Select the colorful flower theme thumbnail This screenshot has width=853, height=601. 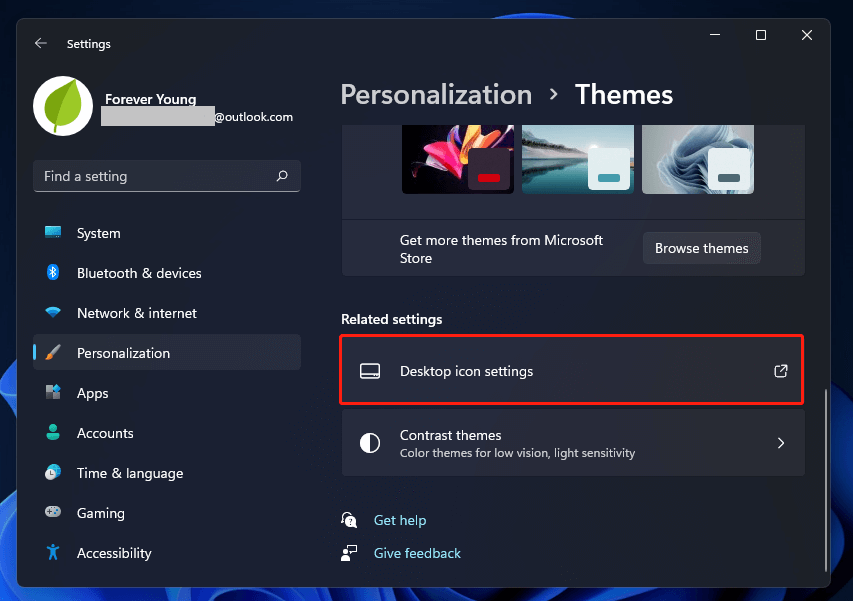[457, 159]
